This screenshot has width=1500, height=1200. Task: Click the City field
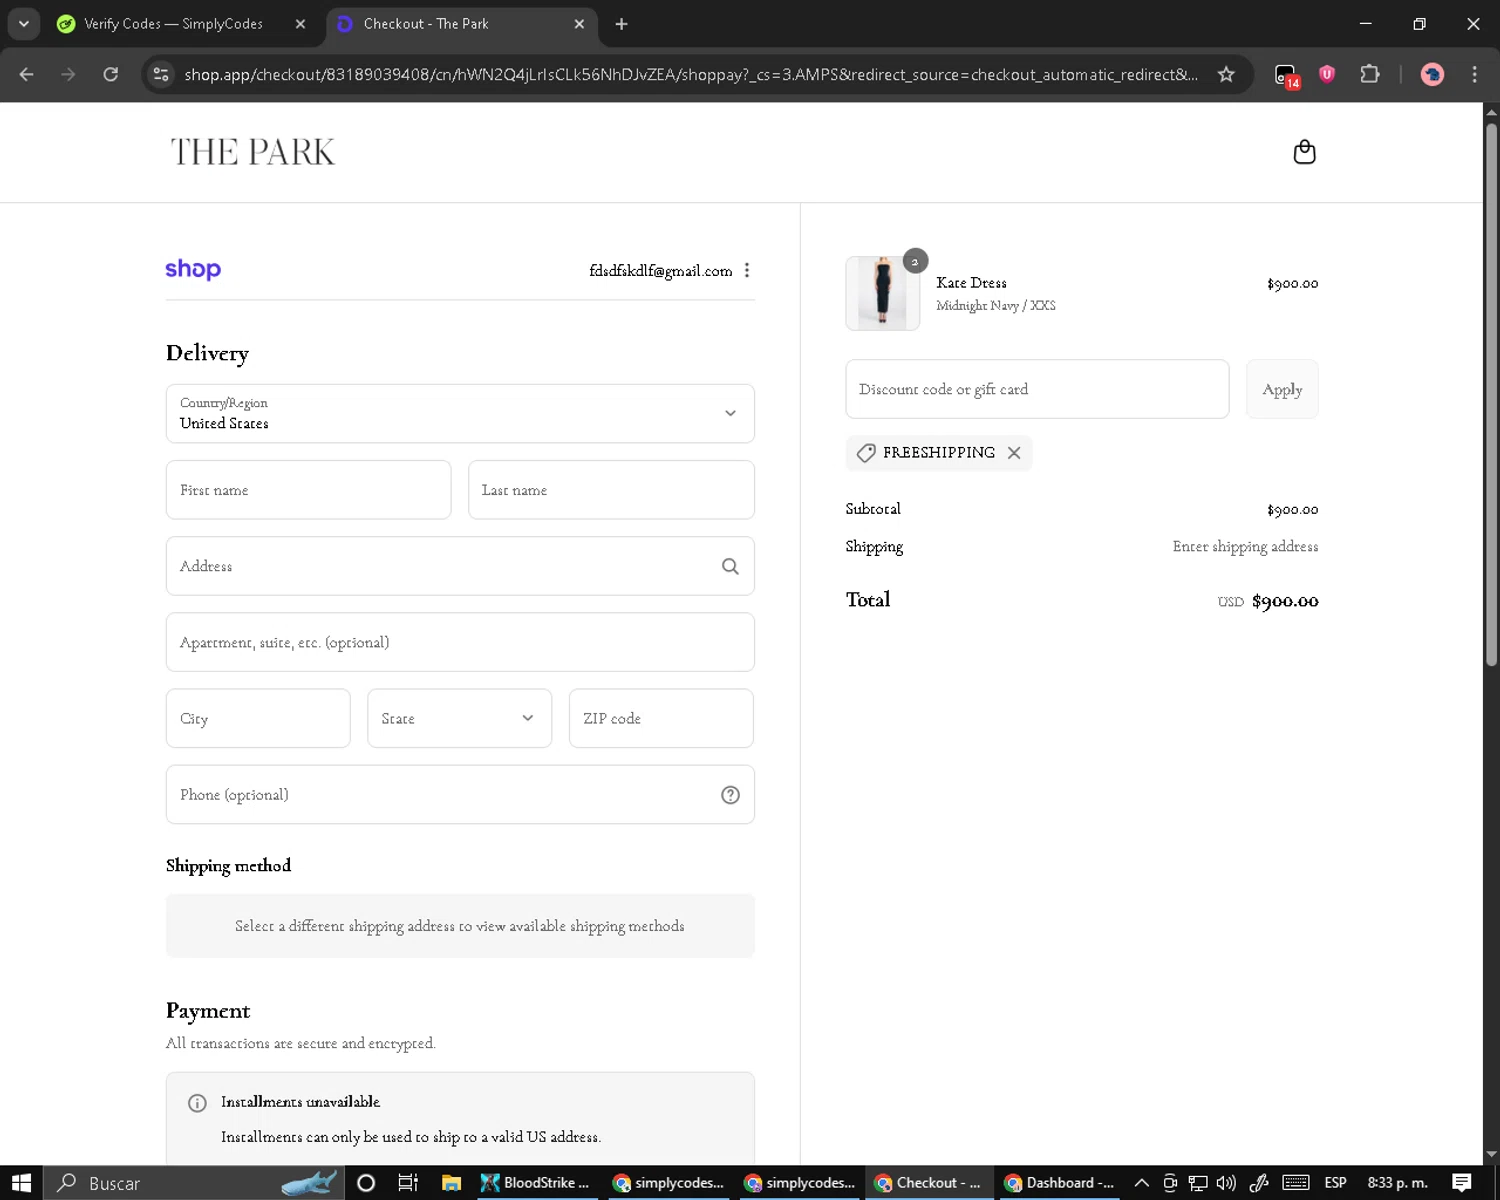pyautogui.click(x=258, y=718)
